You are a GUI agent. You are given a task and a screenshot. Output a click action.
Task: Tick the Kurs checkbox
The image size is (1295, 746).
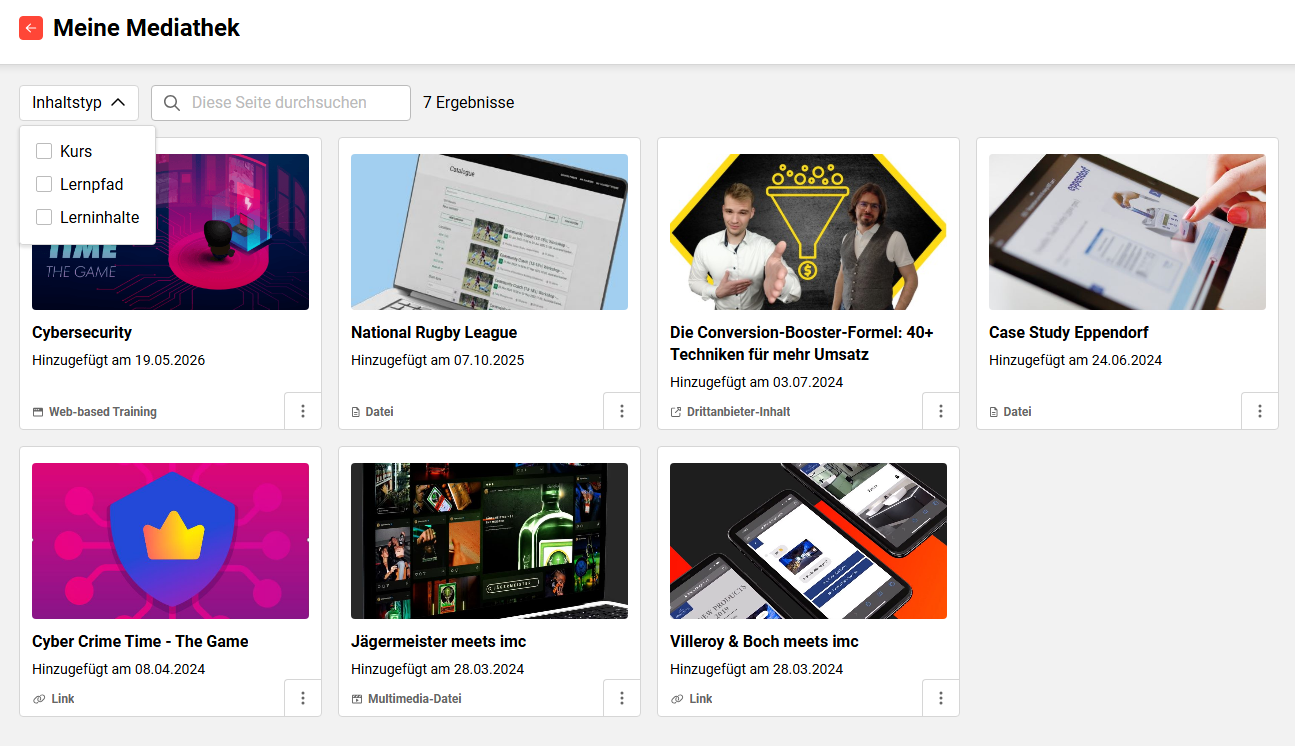tap(44, 151)
